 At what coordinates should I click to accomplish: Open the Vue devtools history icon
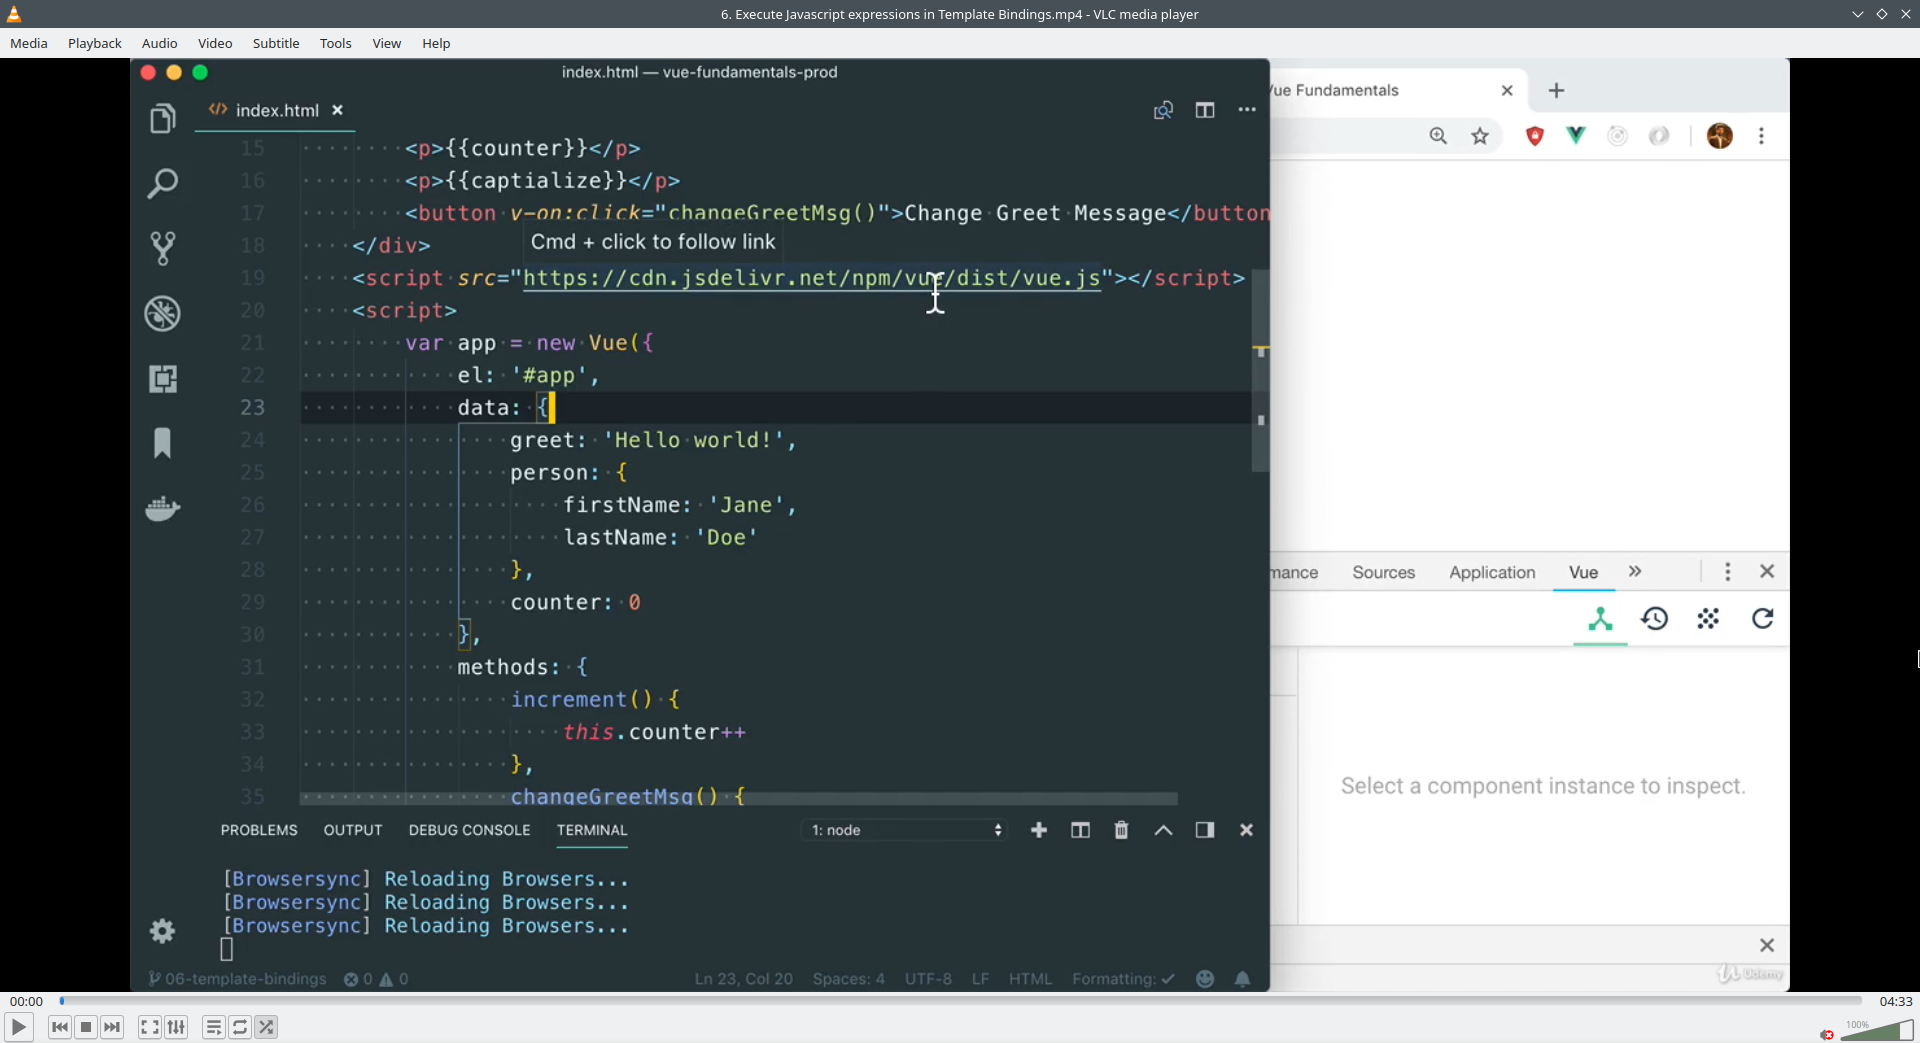1655,619
